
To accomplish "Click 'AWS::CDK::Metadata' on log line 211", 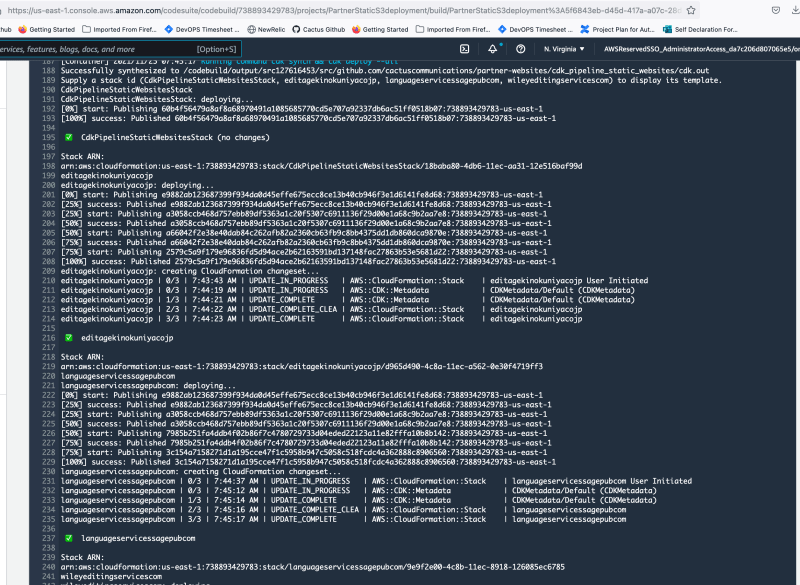I will point(389,290).
